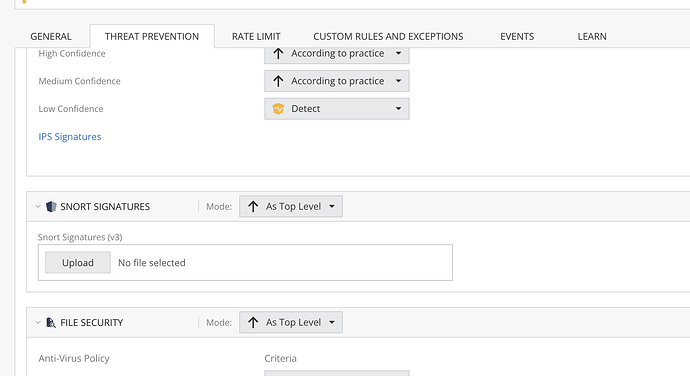The width and height of the screenshot is (690, 376).
Task: Open High Confidence action dropdown
Action: (x=337, y=54)
